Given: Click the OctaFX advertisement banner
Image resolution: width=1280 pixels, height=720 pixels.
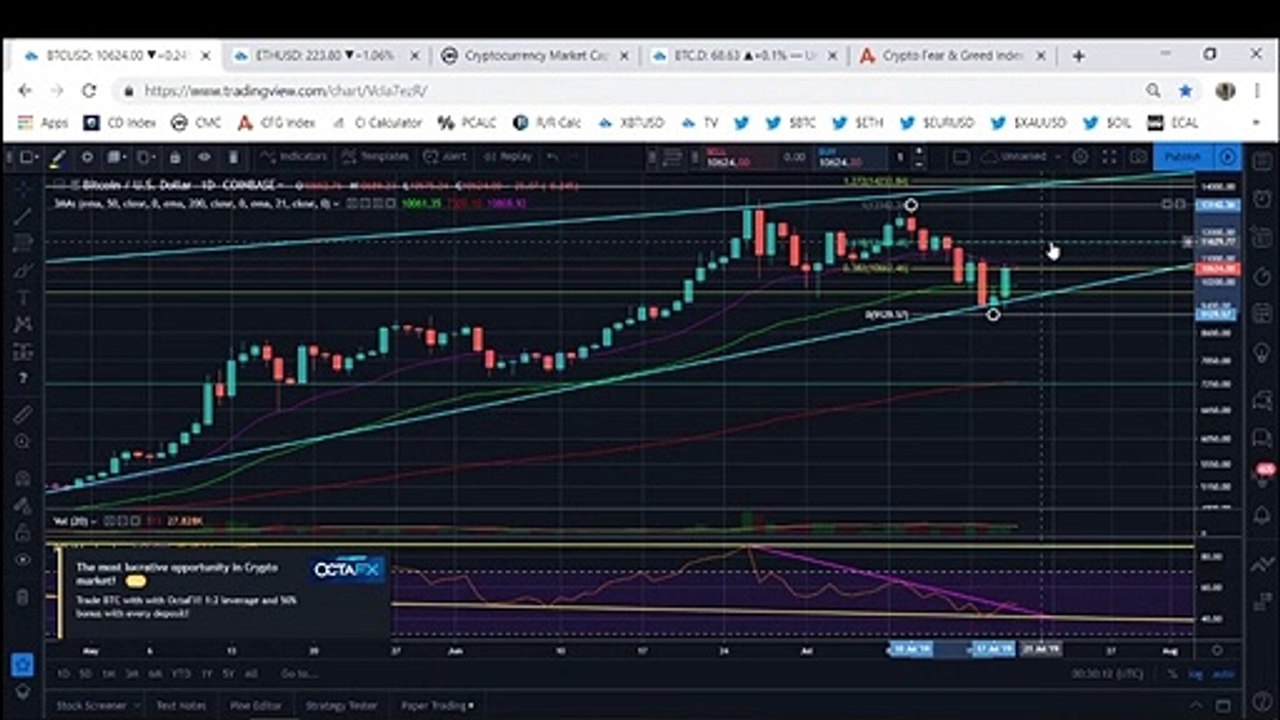Looking at the screenshot, I should pyautogui.click(x=224, y=594).
